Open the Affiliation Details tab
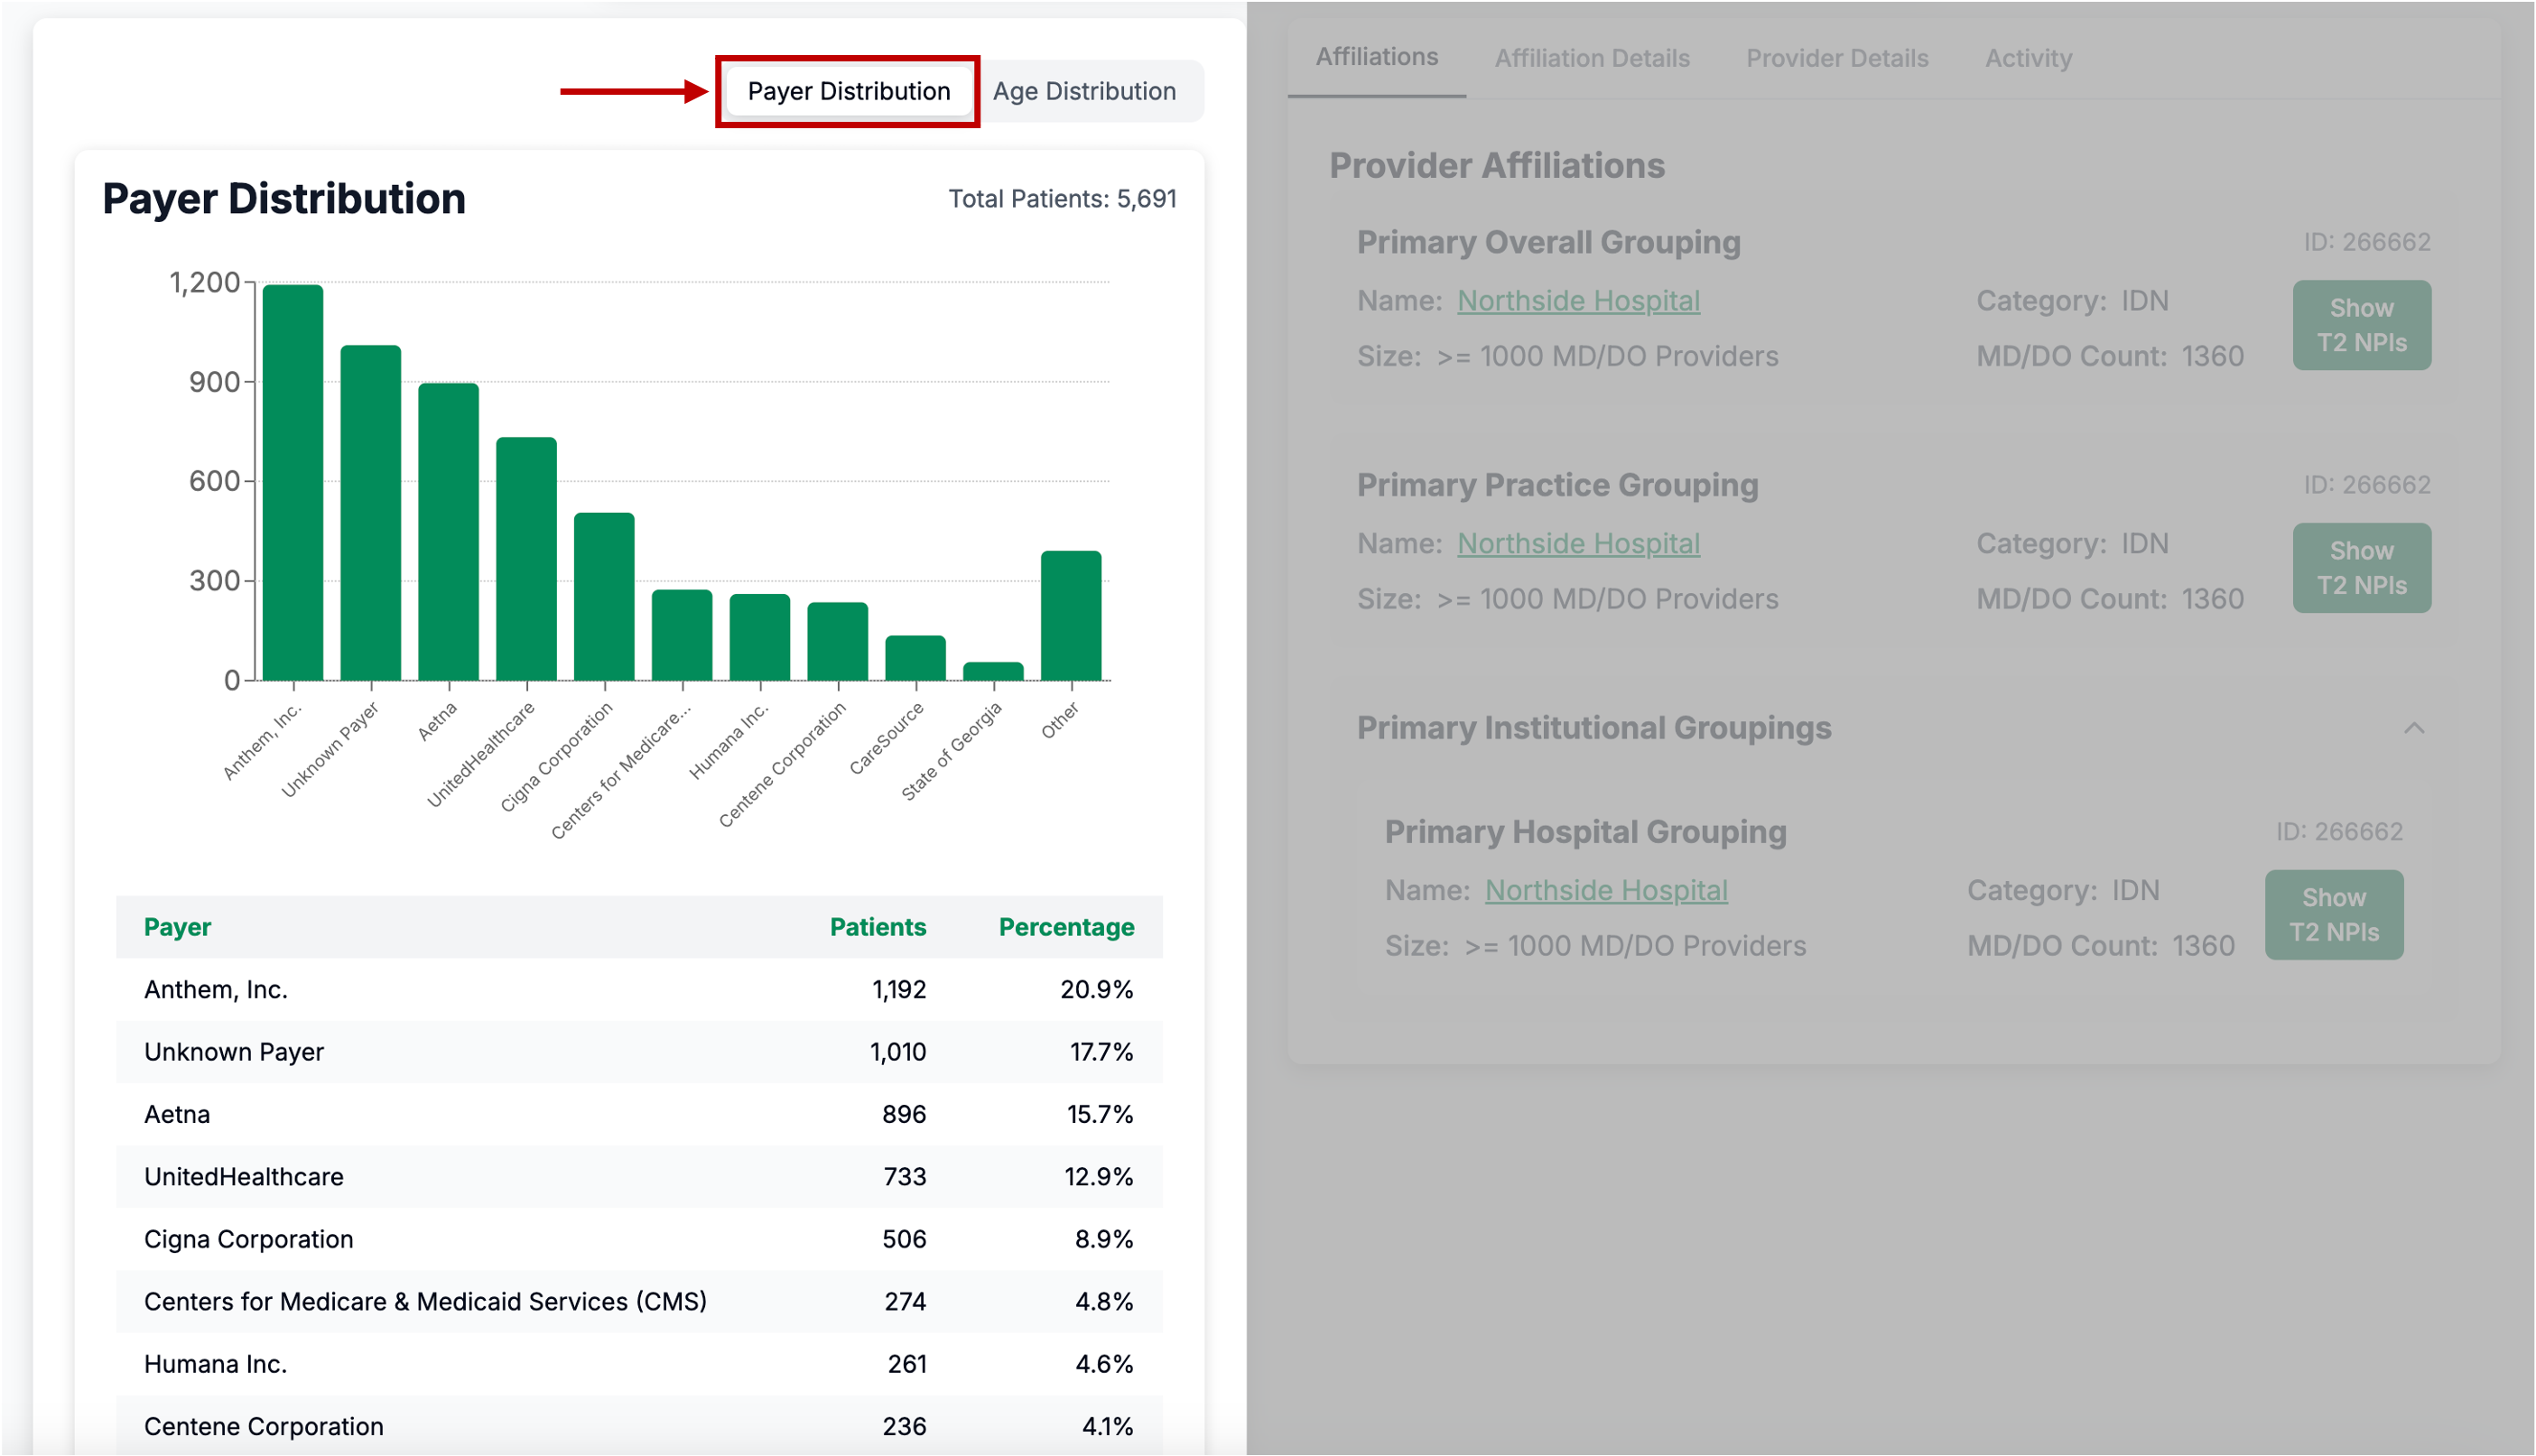Viewport: 2536px width, 1456px height. 1592,58
